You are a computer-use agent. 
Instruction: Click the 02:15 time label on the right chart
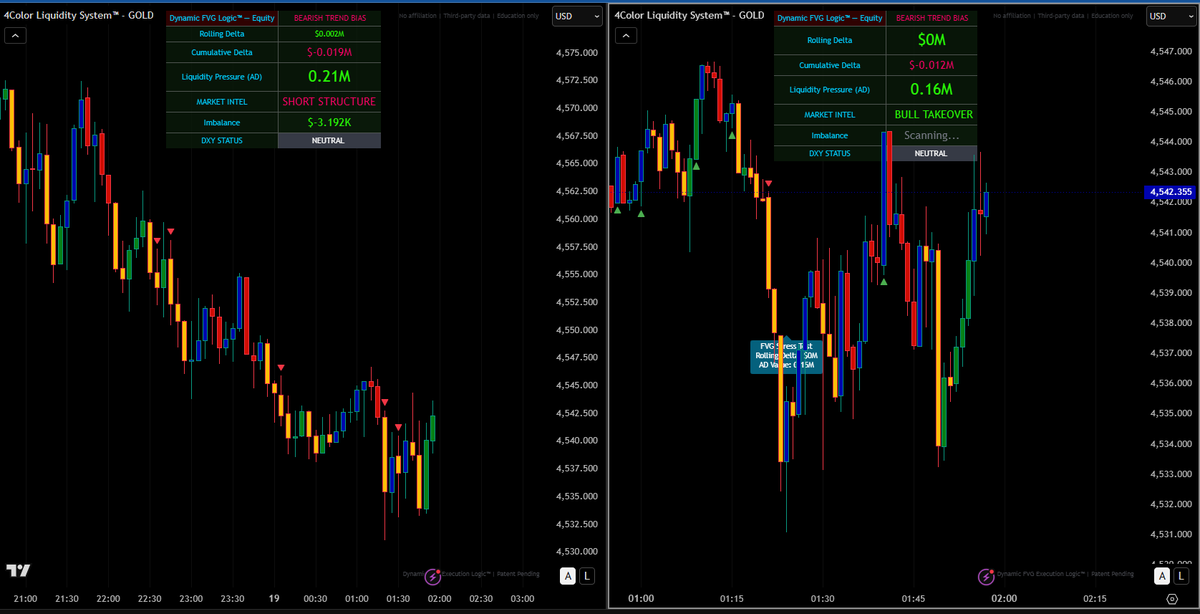tap(1095, 598)
